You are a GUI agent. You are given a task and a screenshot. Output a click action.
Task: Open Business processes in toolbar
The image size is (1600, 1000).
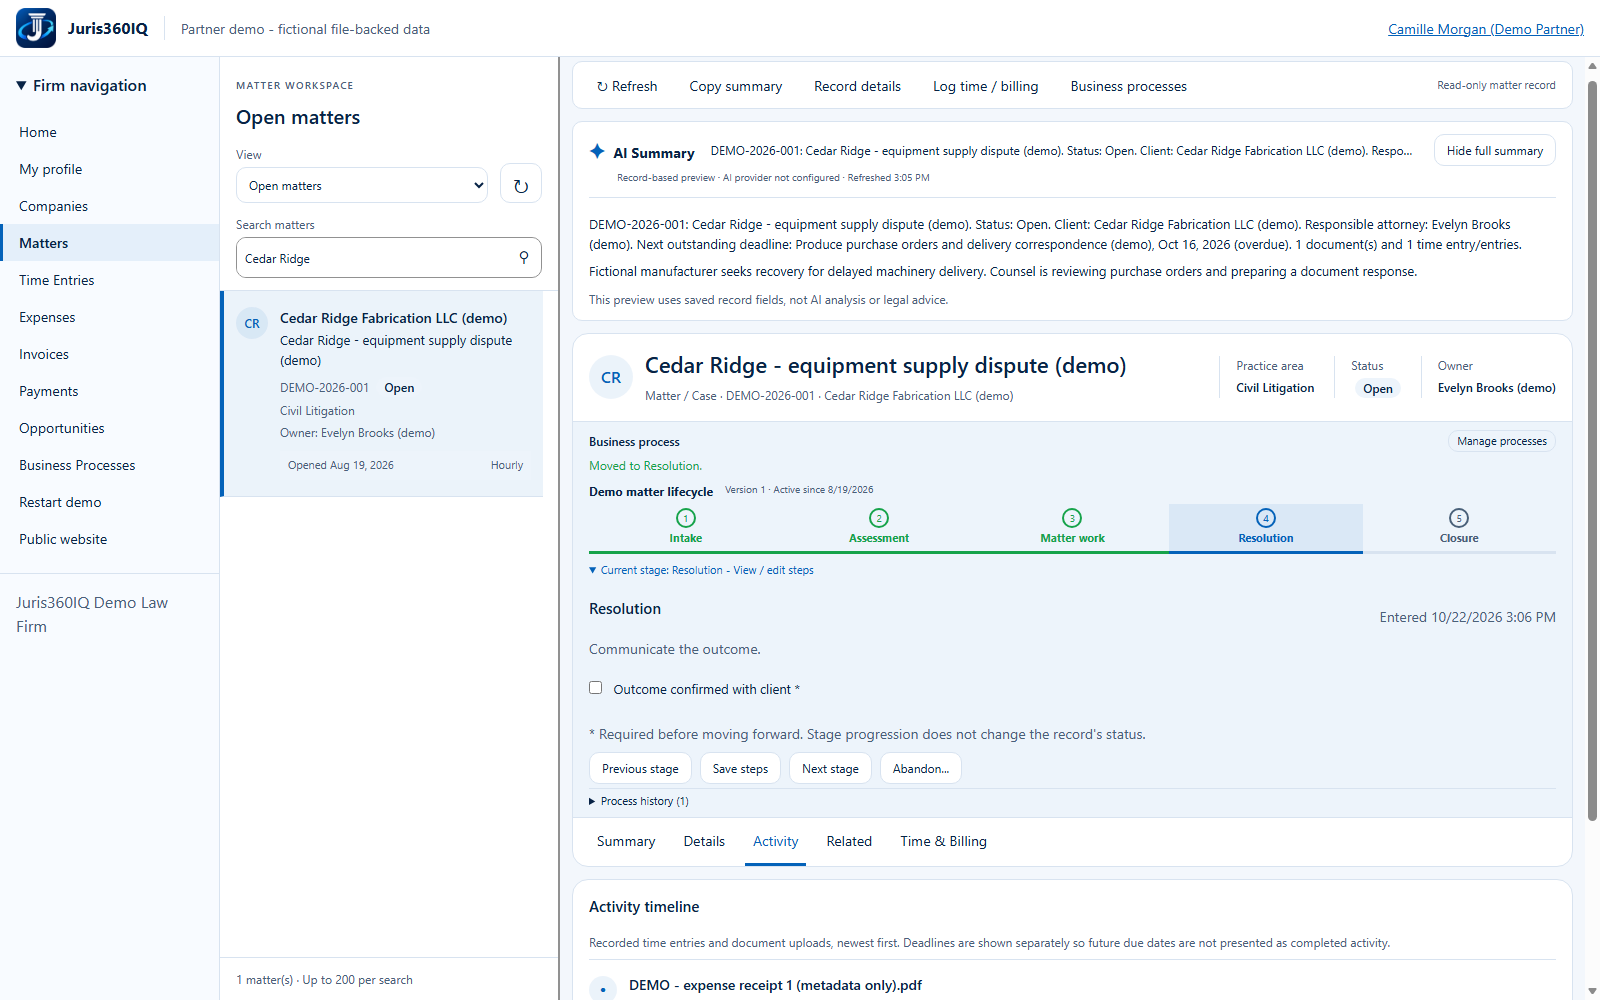(x=1129, y=86)
